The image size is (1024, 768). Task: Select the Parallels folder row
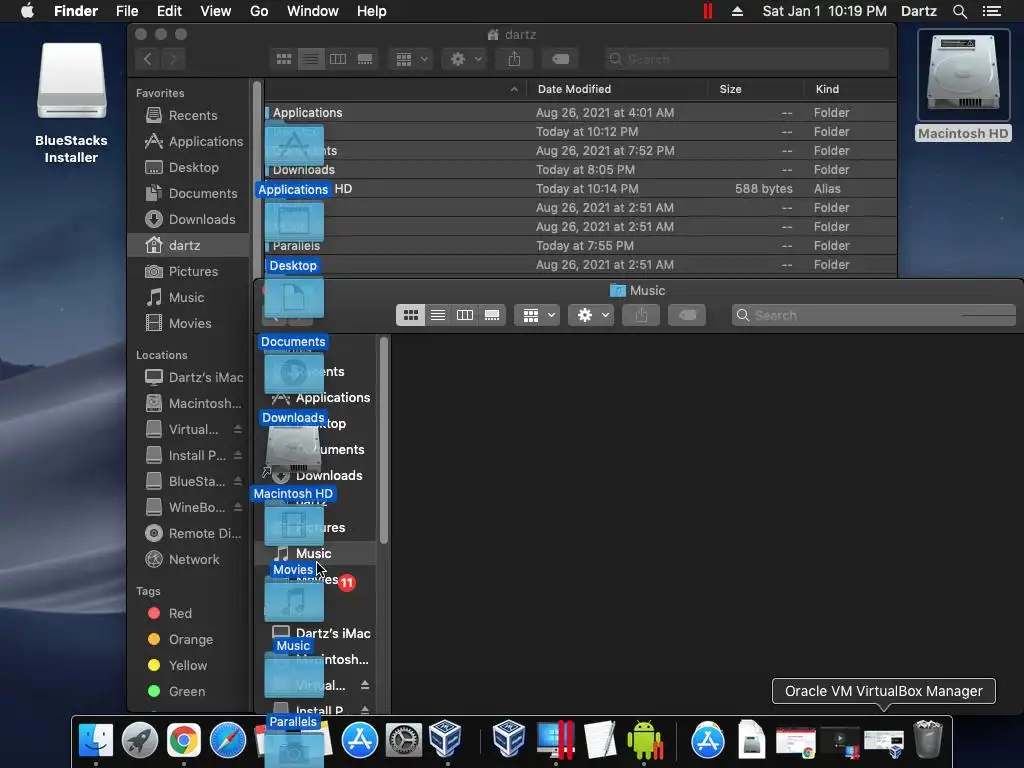tap(581, 246)
